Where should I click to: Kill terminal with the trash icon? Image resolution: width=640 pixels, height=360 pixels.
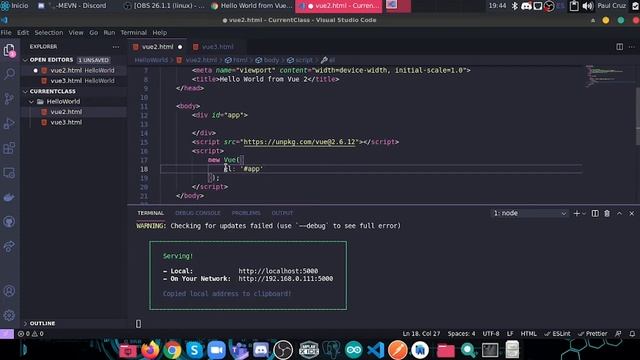pos(607,213)
